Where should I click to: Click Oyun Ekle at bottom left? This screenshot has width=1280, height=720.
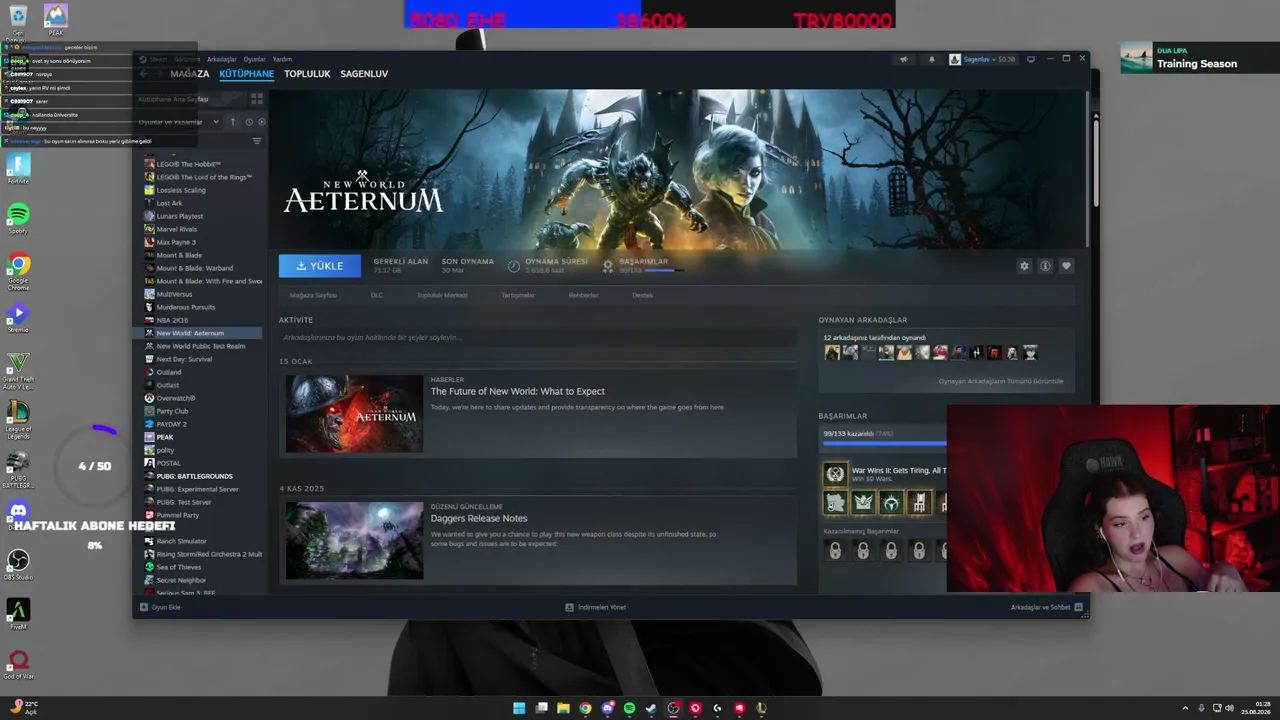(160, 607)
